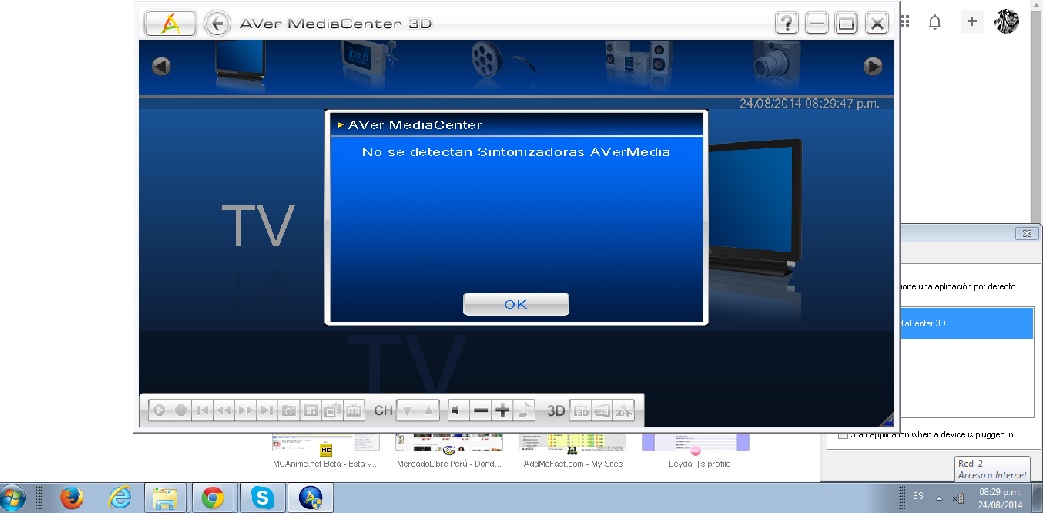Skip to next with the arrow-bar button

267,411
